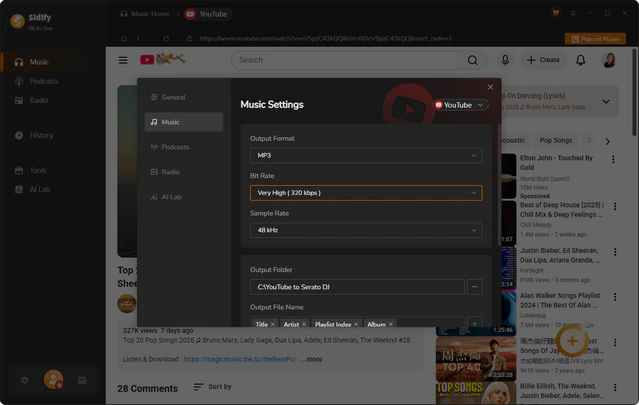Go back with the browser back arrow
This screenshot has height=405, width=639.
click(x=138, y=39)
